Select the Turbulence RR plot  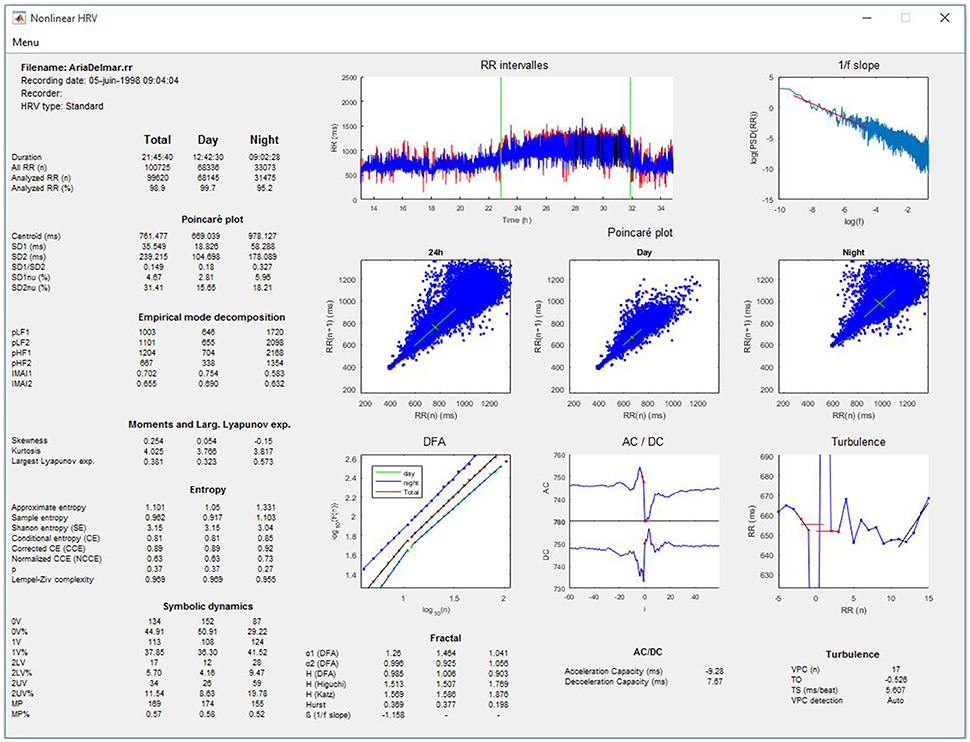(x=853, y=521)
